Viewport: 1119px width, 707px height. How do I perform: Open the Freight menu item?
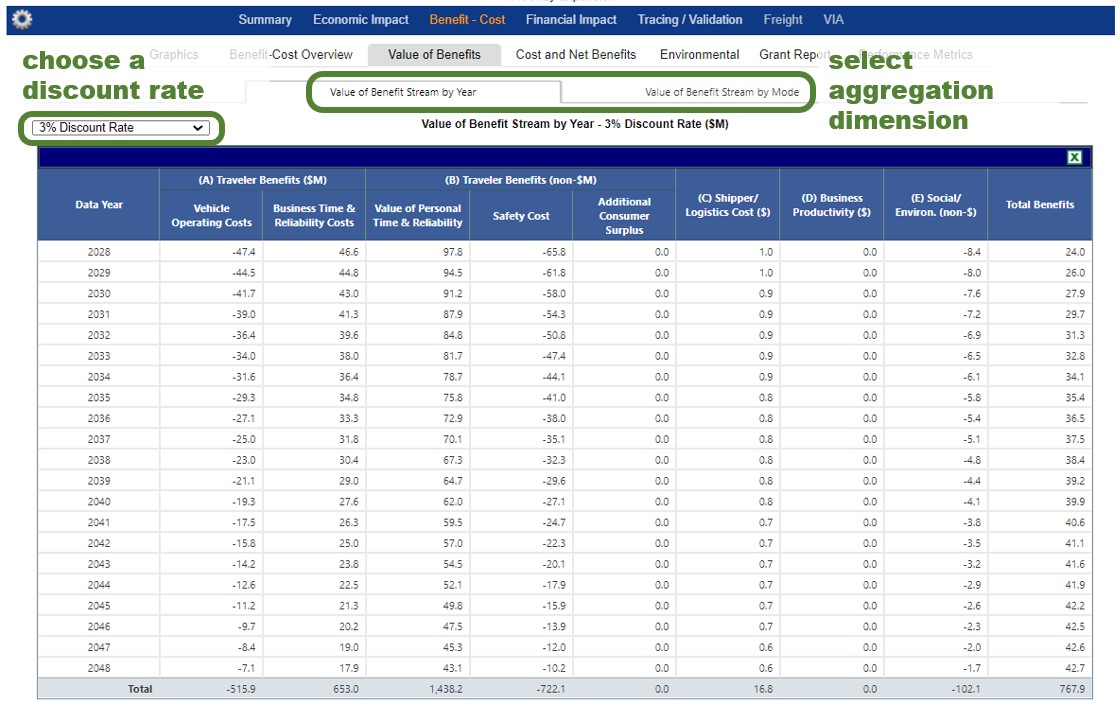click(783, 20)
